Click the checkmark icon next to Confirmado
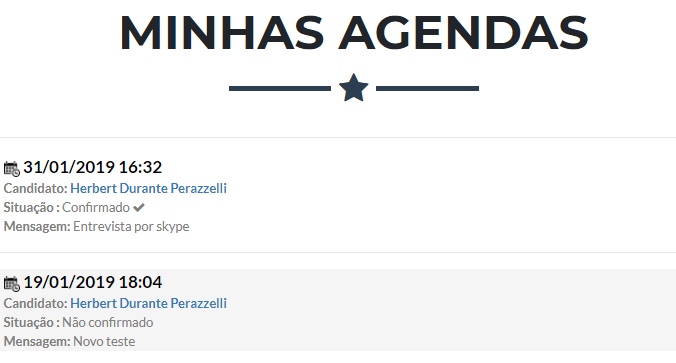The width and height of the screenshot is (676, 363). click(138, 208)
